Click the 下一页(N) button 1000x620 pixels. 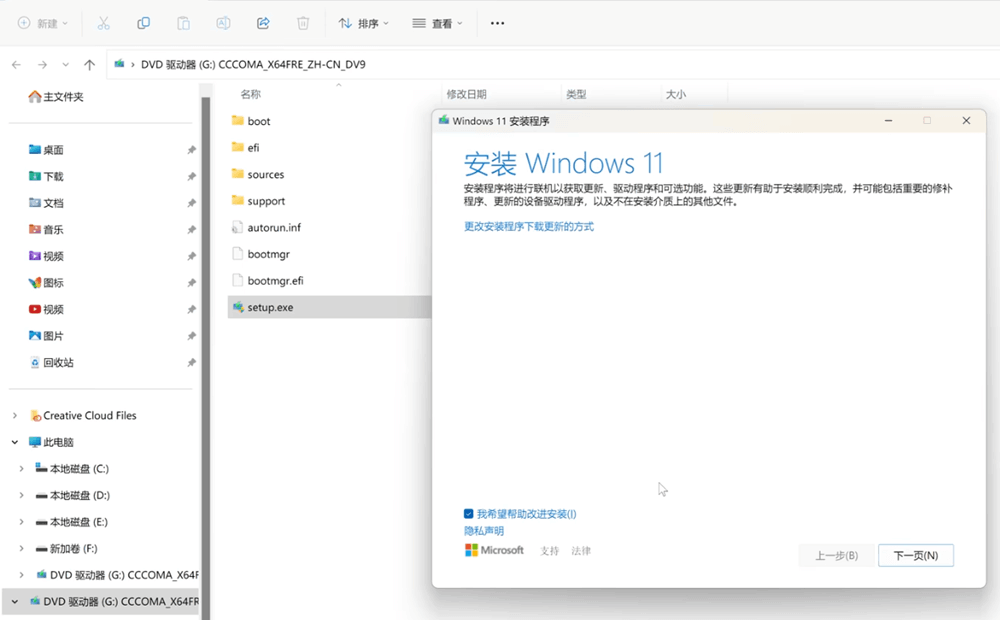coord(915,555)
